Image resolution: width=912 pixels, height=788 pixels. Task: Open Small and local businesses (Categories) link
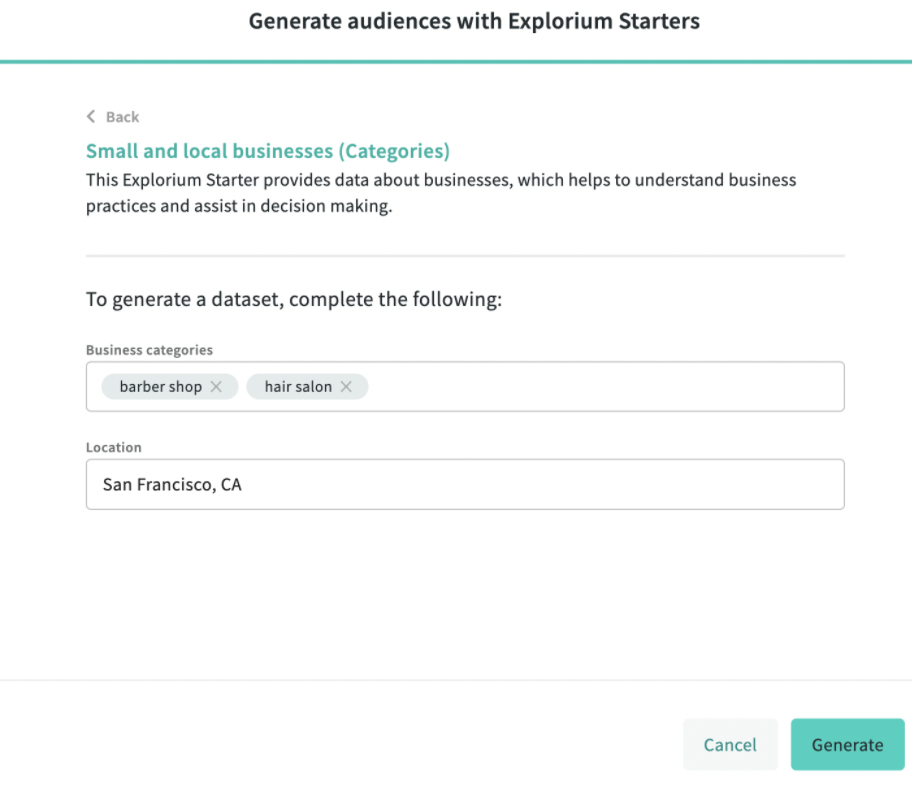[267, 150]
